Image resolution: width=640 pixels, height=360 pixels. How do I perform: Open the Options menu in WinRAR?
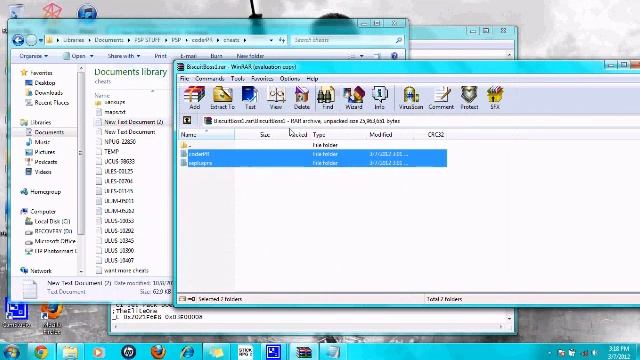tap(290, 78)
